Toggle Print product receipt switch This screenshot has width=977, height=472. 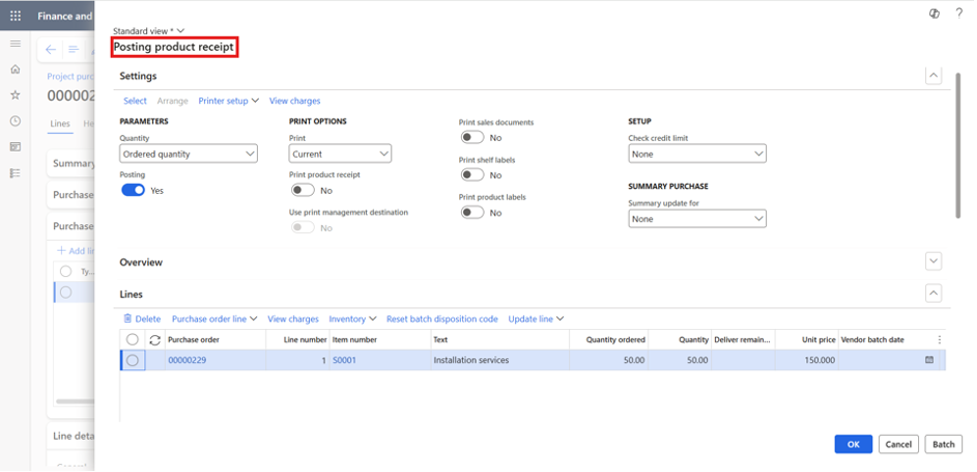(303, 191)
